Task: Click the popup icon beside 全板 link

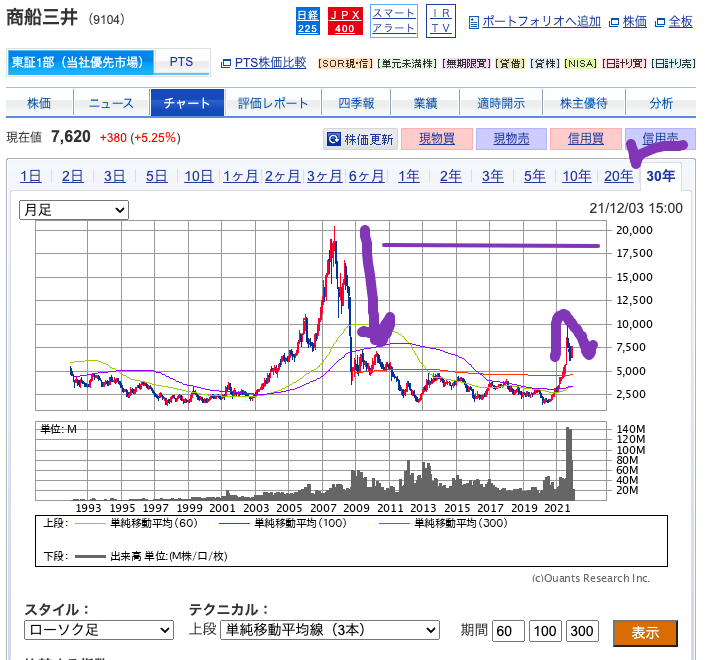Action: [x=660, y=23]
